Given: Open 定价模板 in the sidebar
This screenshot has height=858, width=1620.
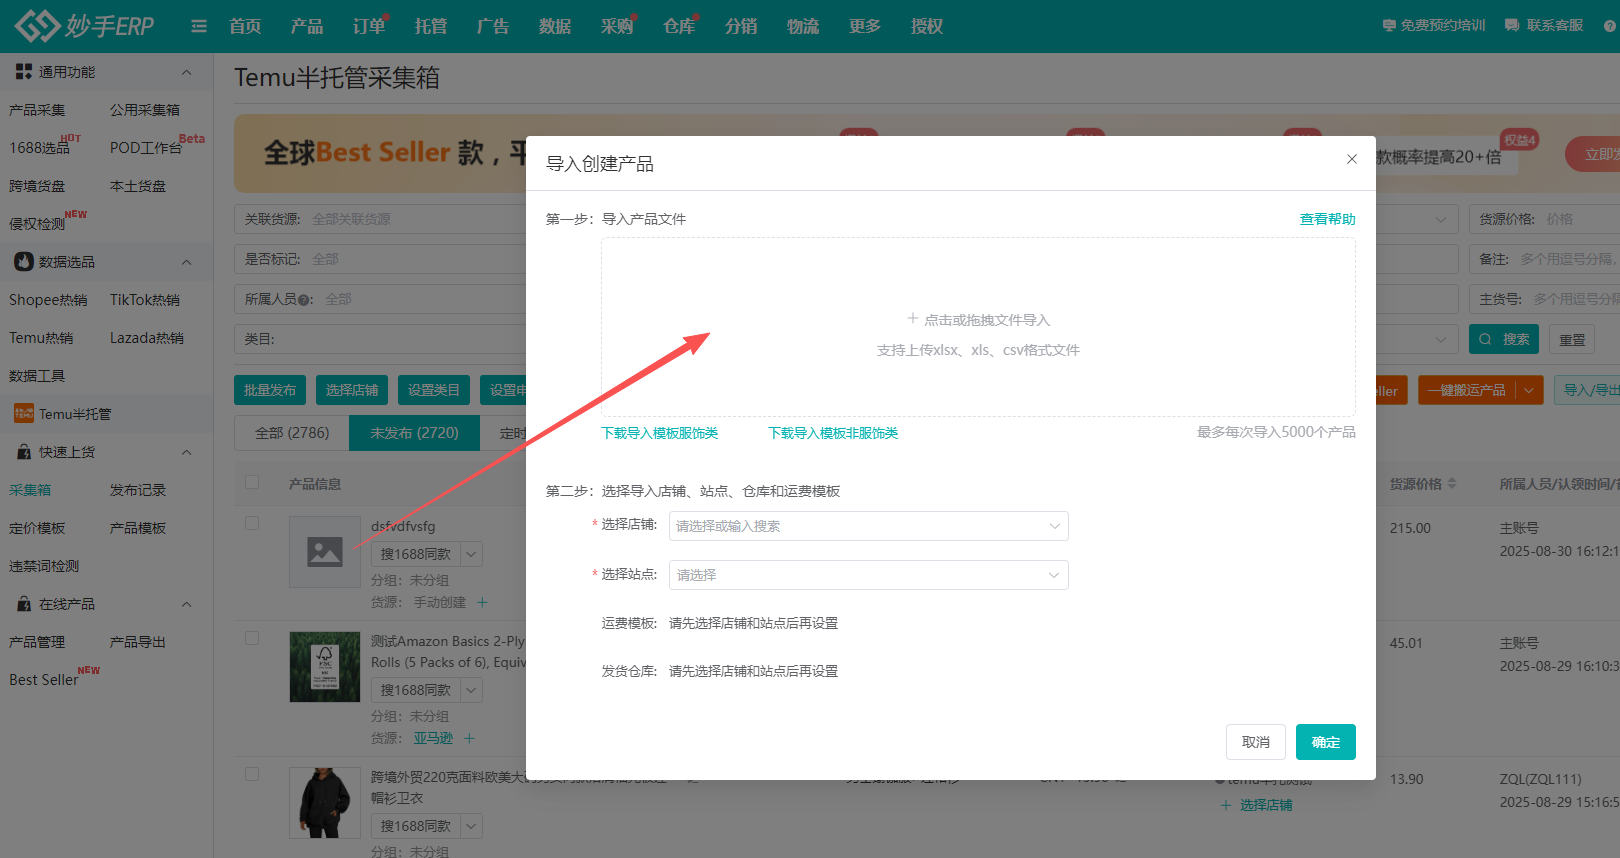Looking at the screenshot, I should pyautogui.click(x=37, y=528).
